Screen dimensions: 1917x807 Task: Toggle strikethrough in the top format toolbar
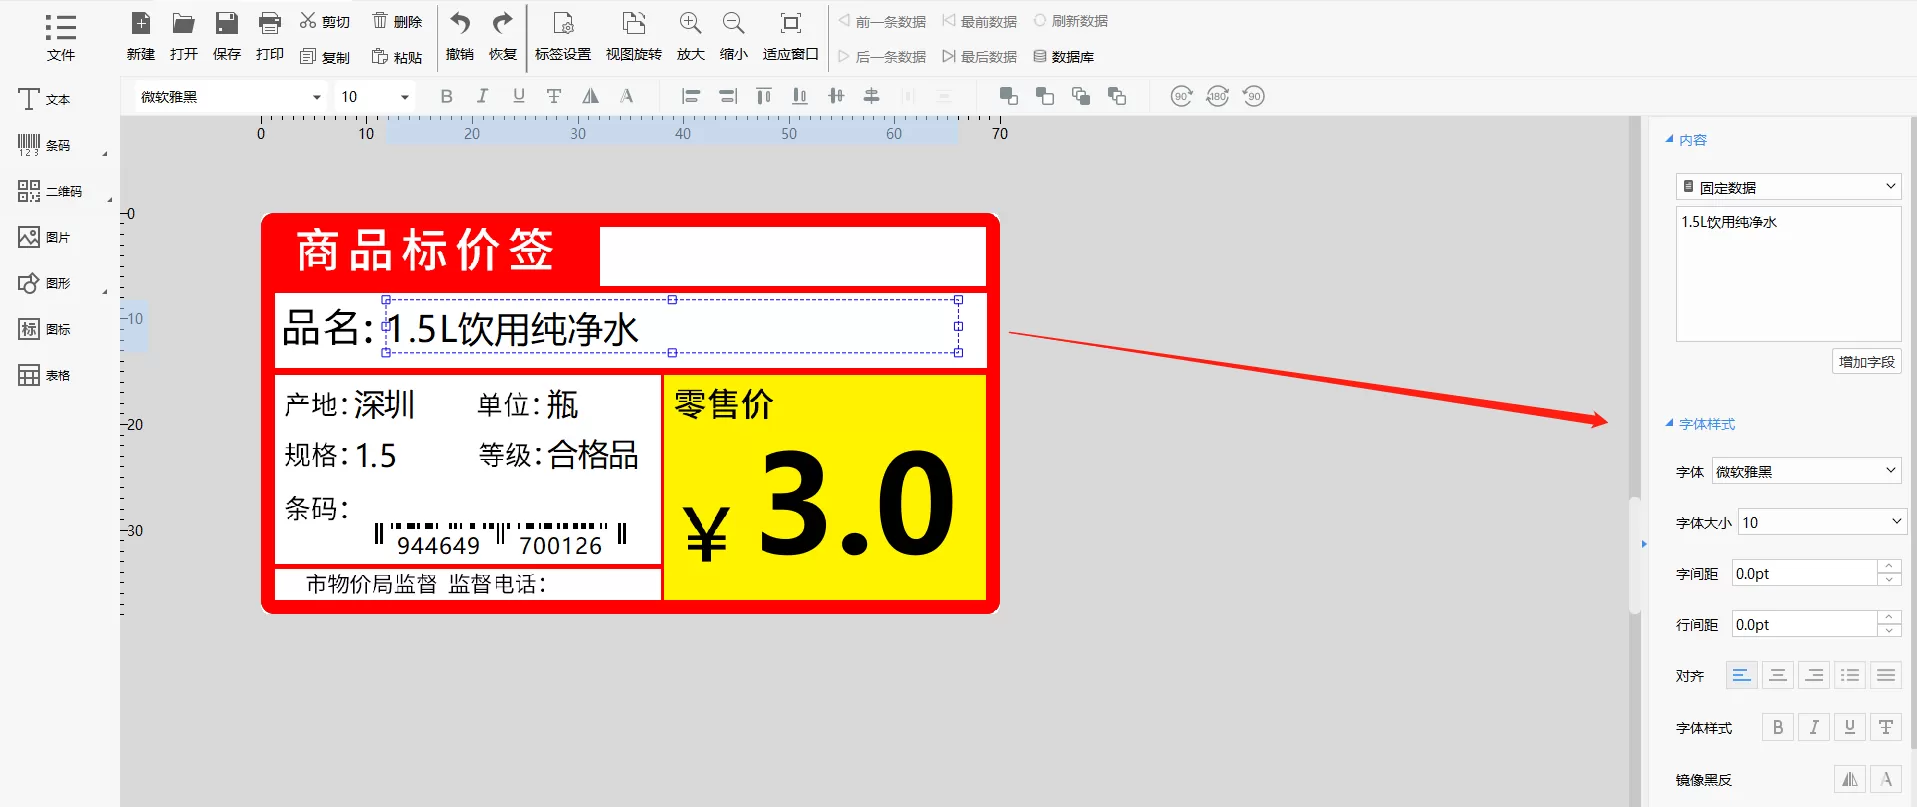click(x=554, y=96)
